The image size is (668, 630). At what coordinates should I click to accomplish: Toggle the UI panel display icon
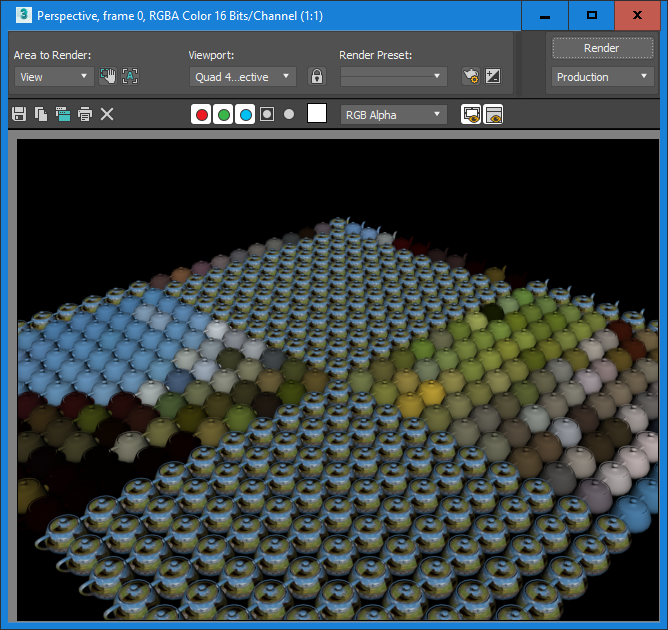pyautogui.click(x=493, y=115)
